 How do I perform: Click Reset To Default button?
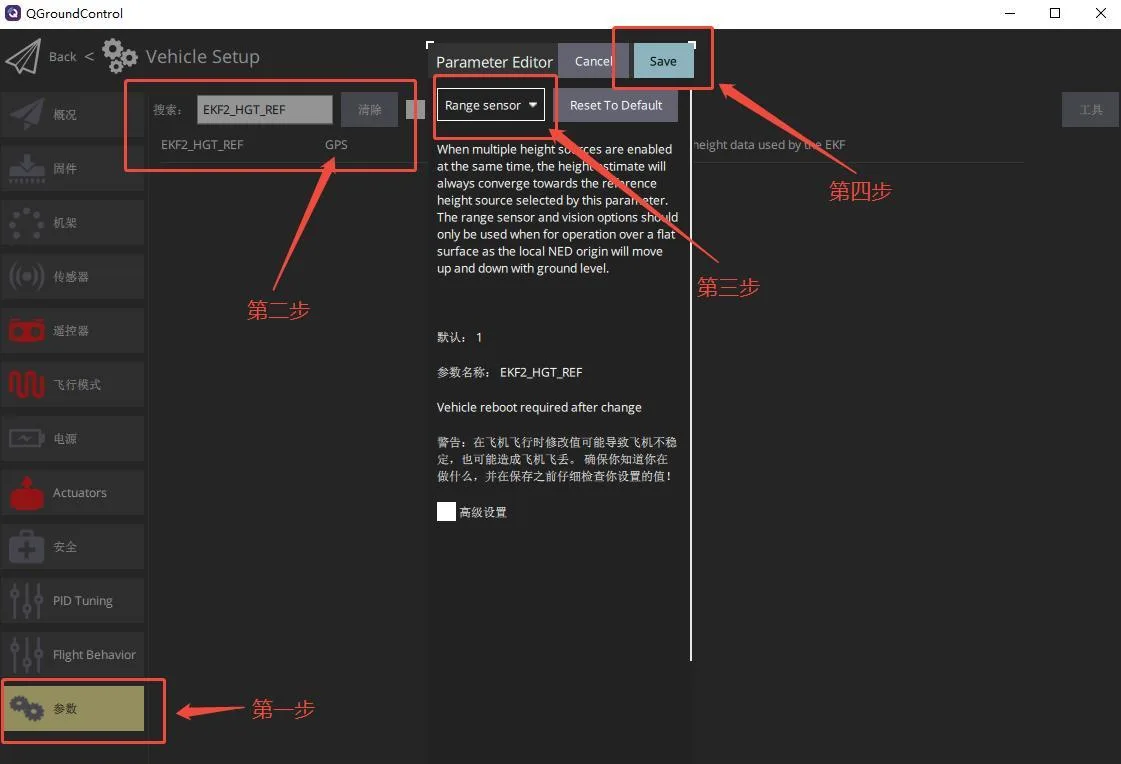(x=616, y=105)
